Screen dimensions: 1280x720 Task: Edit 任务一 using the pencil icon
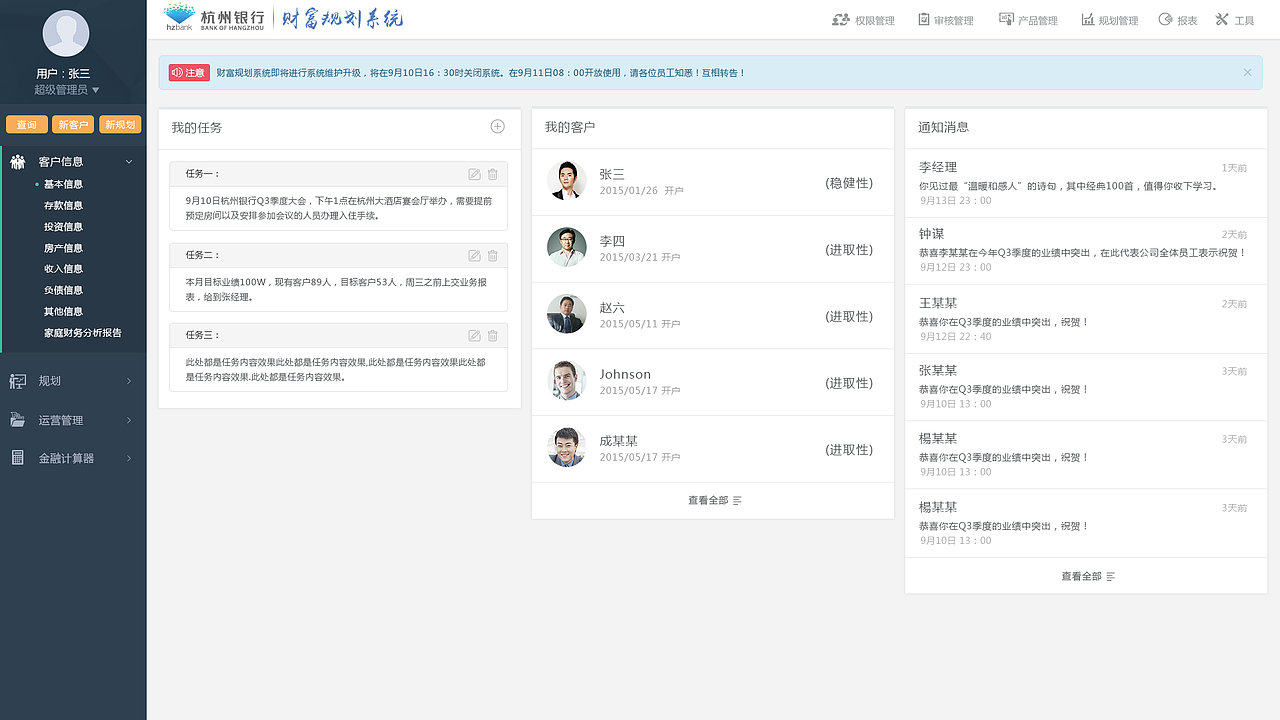pyautogui.click(x=473, y=173)
